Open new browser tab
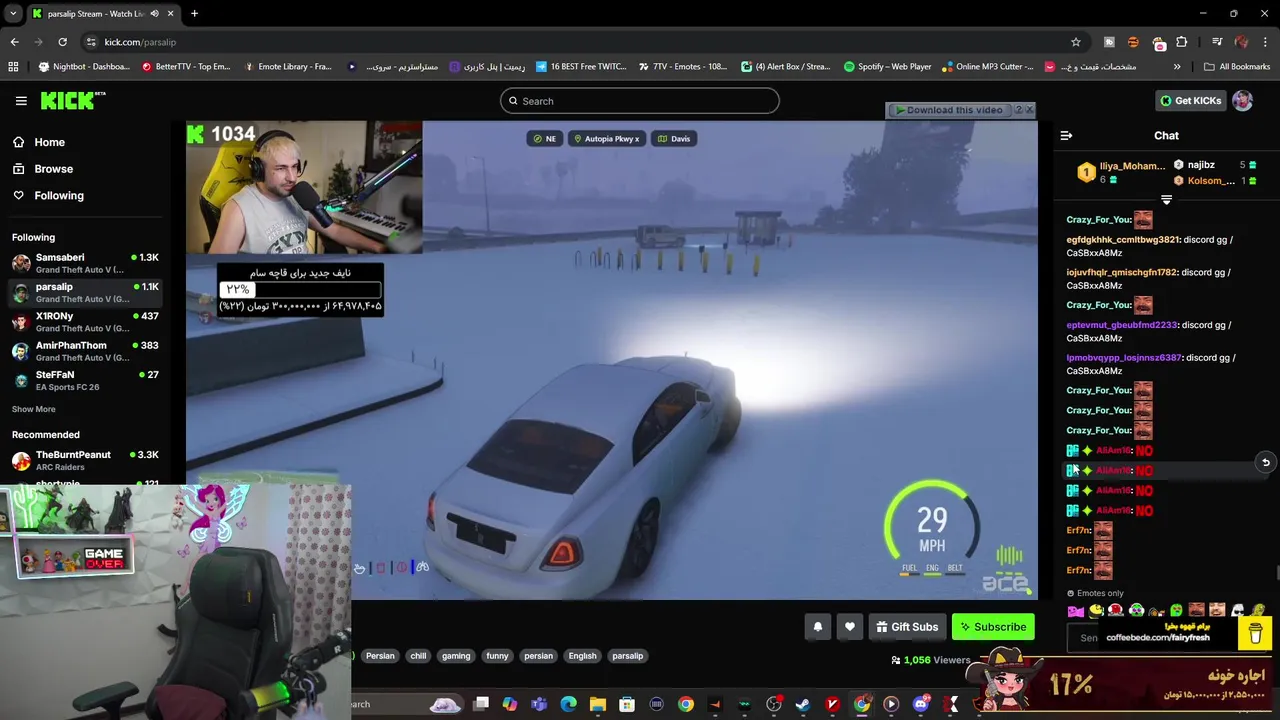Image resolution: width=1280 pixels, height=720 pixels. point(194,14)
